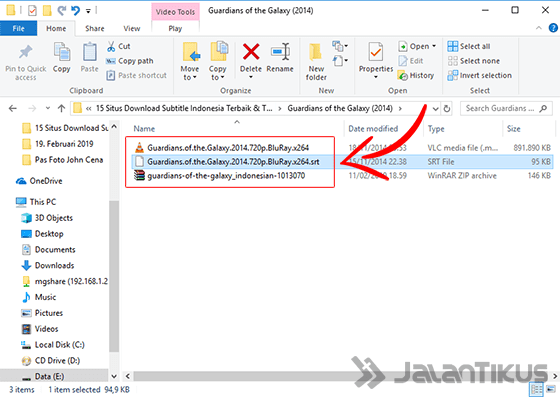Click the History icon in the Open group
The height and width of the screenshot is (397, 560).
pos(402,76)
